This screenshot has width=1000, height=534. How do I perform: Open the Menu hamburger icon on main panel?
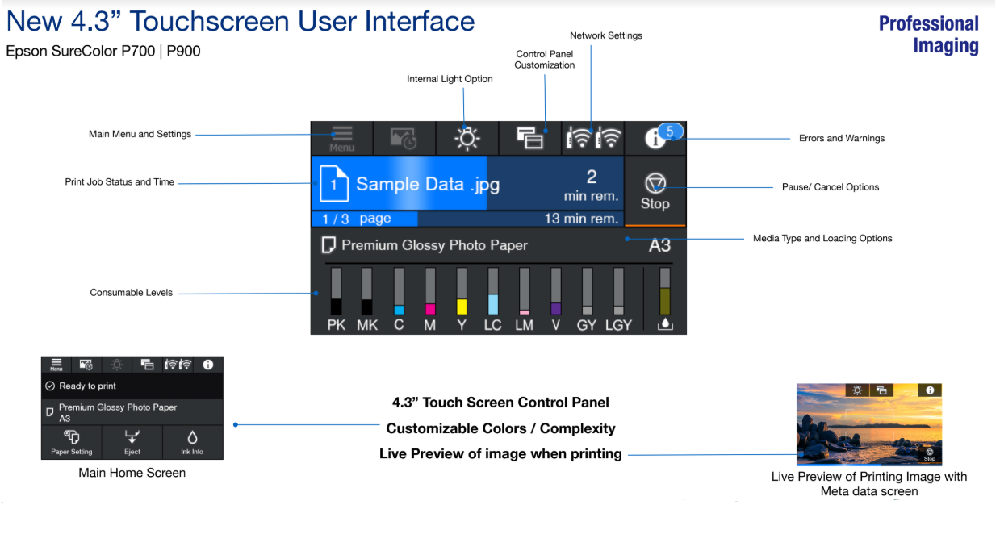tap(342, 138)
